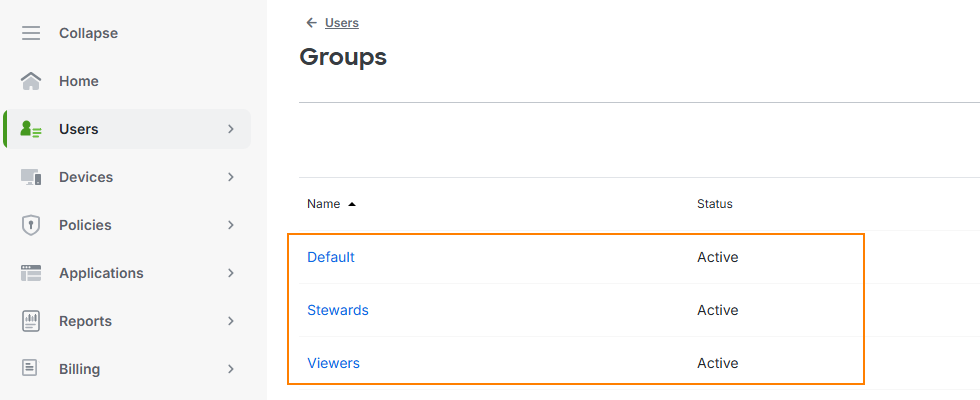Click the Devices monitor icon

point(31,178)
